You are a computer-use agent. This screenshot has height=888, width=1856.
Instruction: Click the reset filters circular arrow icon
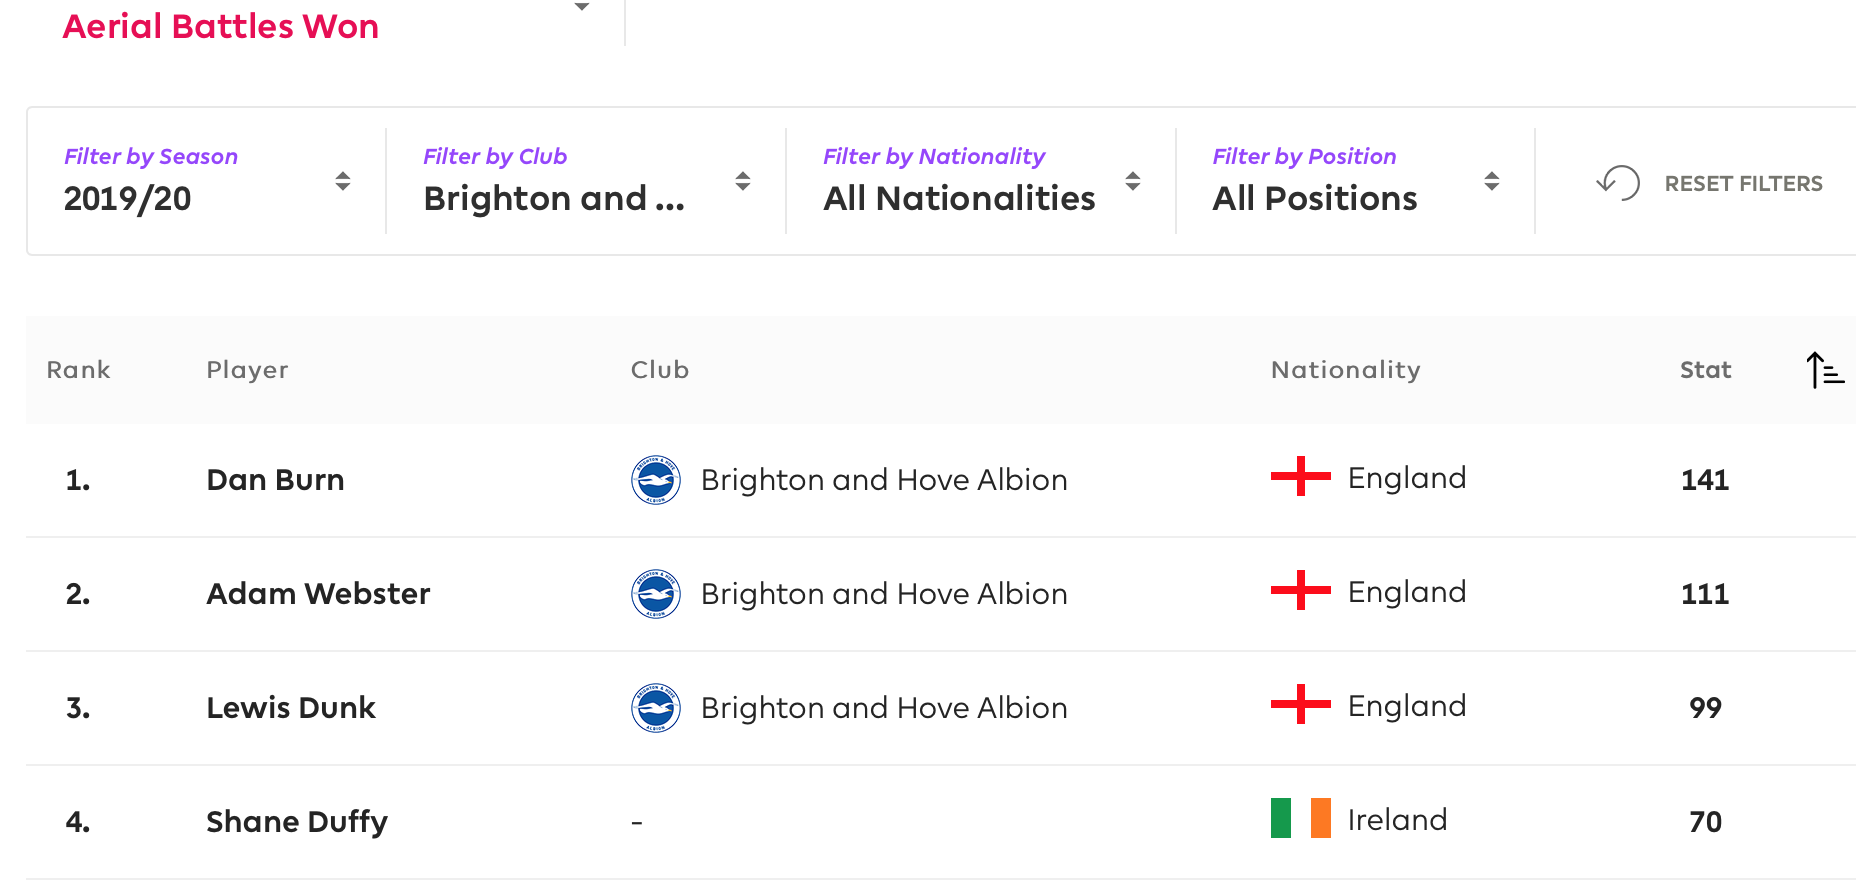click(1618, 183)
